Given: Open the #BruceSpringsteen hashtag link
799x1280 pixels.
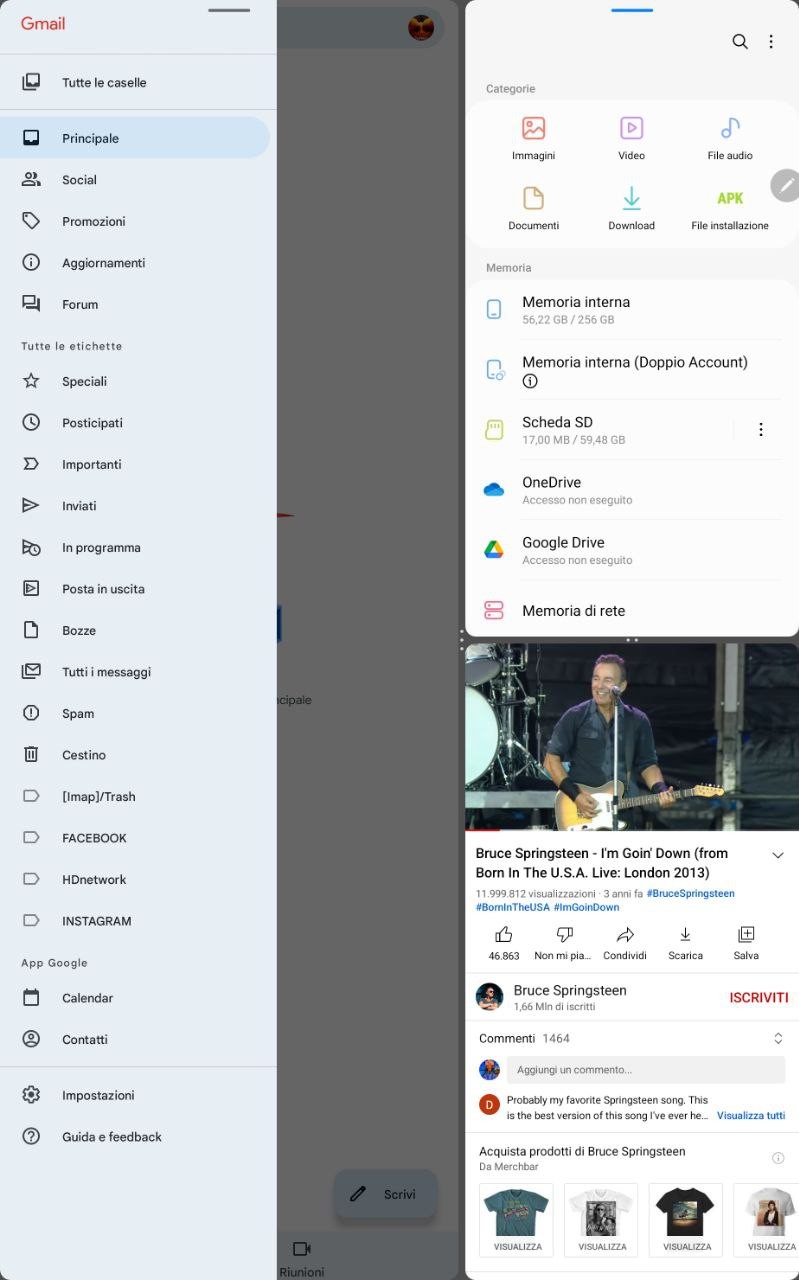Looking at the screenshot, I should 690,893.
